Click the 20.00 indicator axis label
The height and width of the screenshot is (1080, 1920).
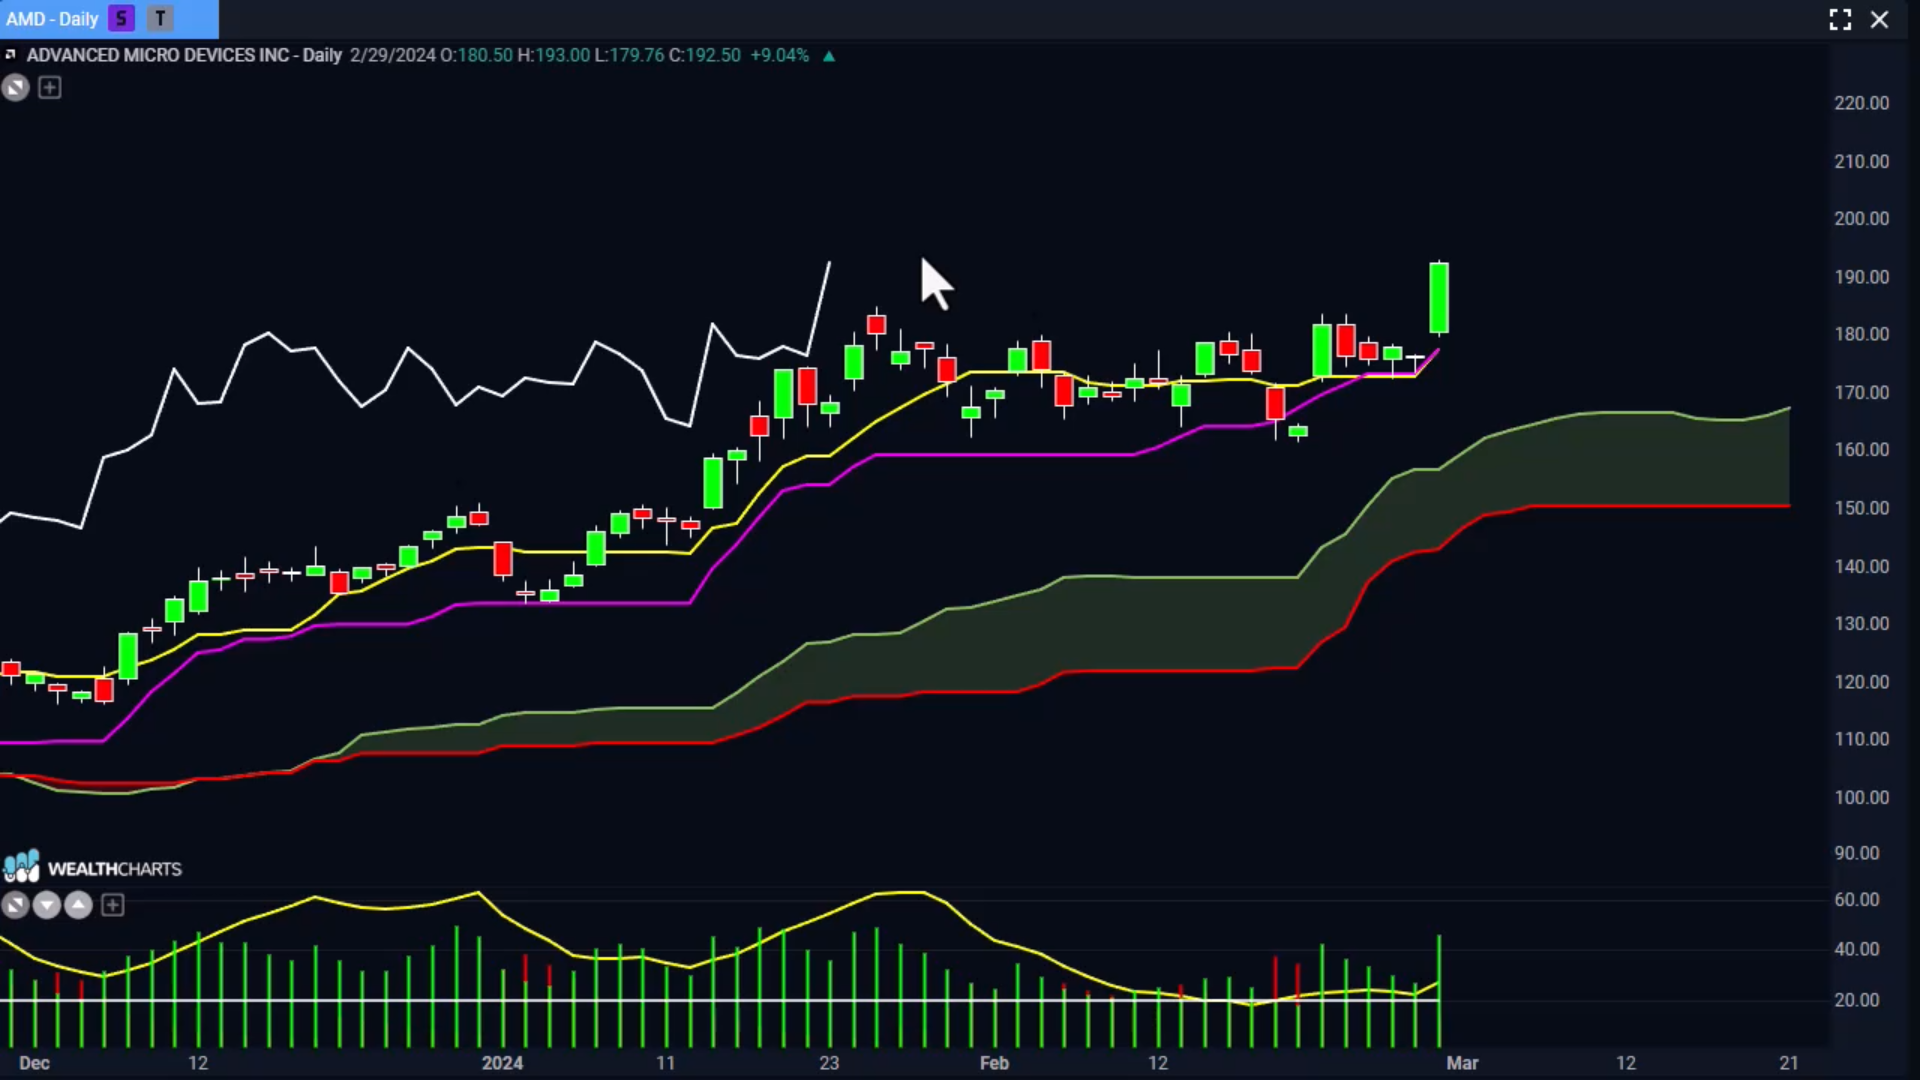point(1857,1000)
